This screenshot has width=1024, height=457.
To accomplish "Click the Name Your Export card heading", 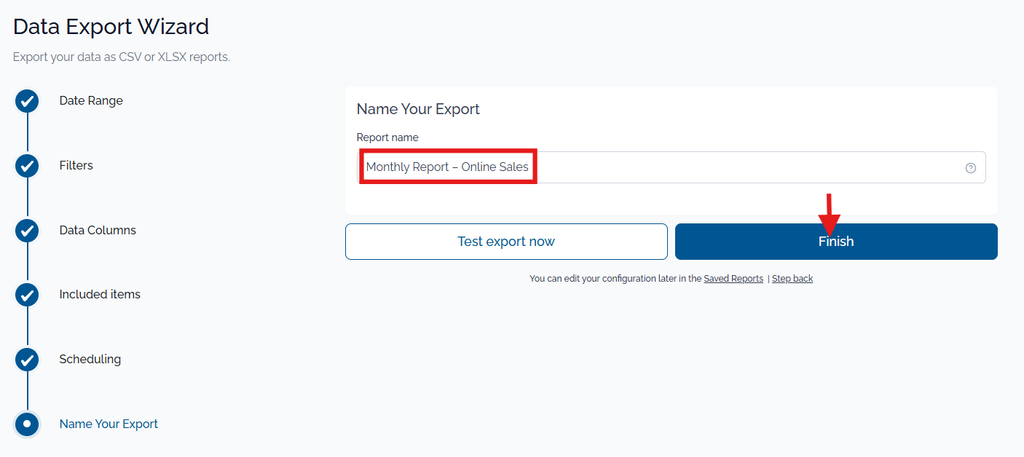I will pyautogui.click(x=418, y=109).
